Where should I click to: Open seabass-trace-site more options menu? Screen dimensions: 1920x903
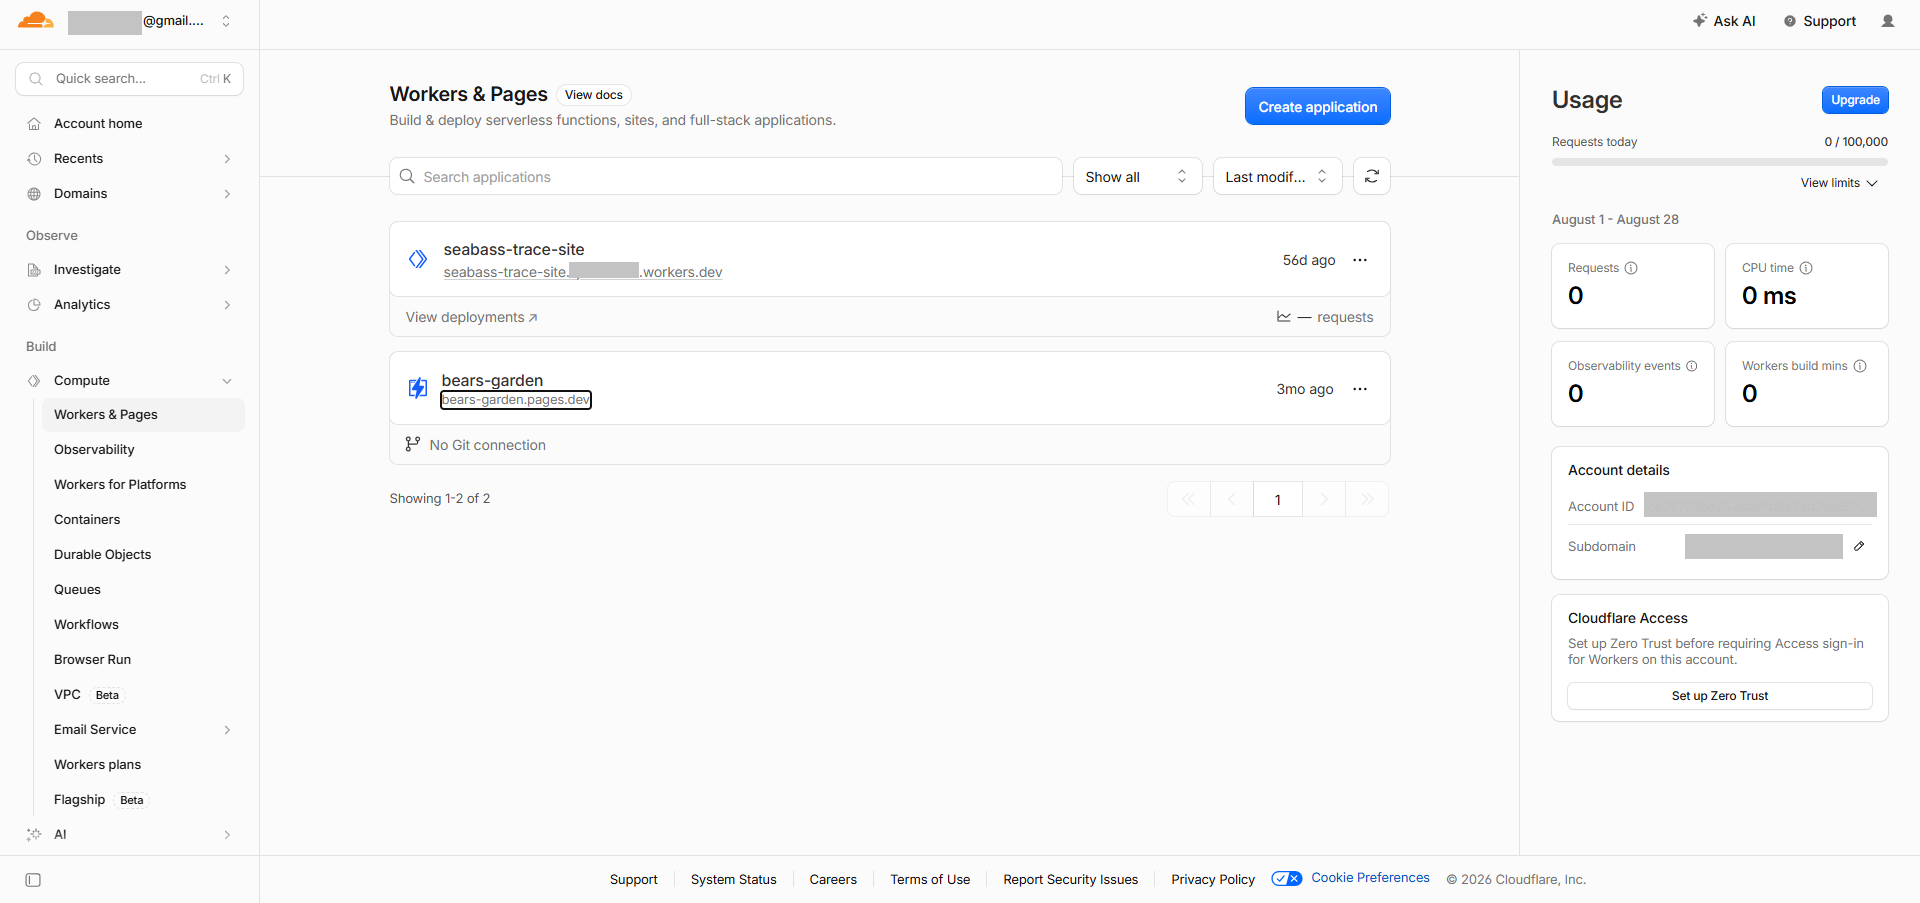[1360, 260]
